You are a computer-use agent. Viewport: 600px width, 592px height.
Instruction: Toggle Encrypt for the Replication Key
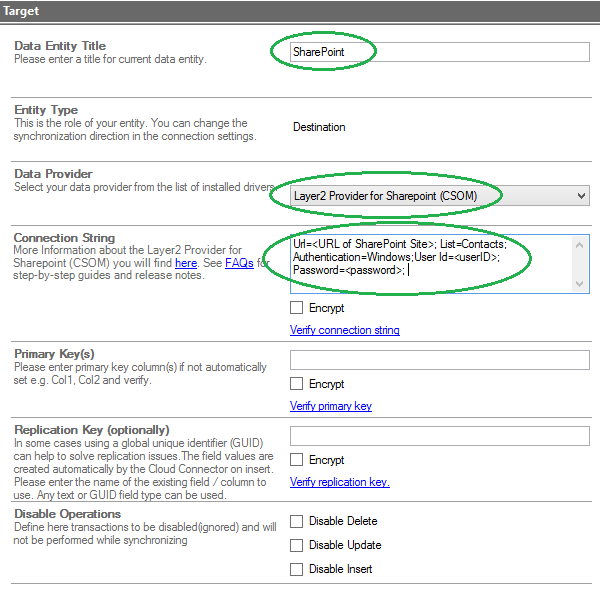[297, 460]
